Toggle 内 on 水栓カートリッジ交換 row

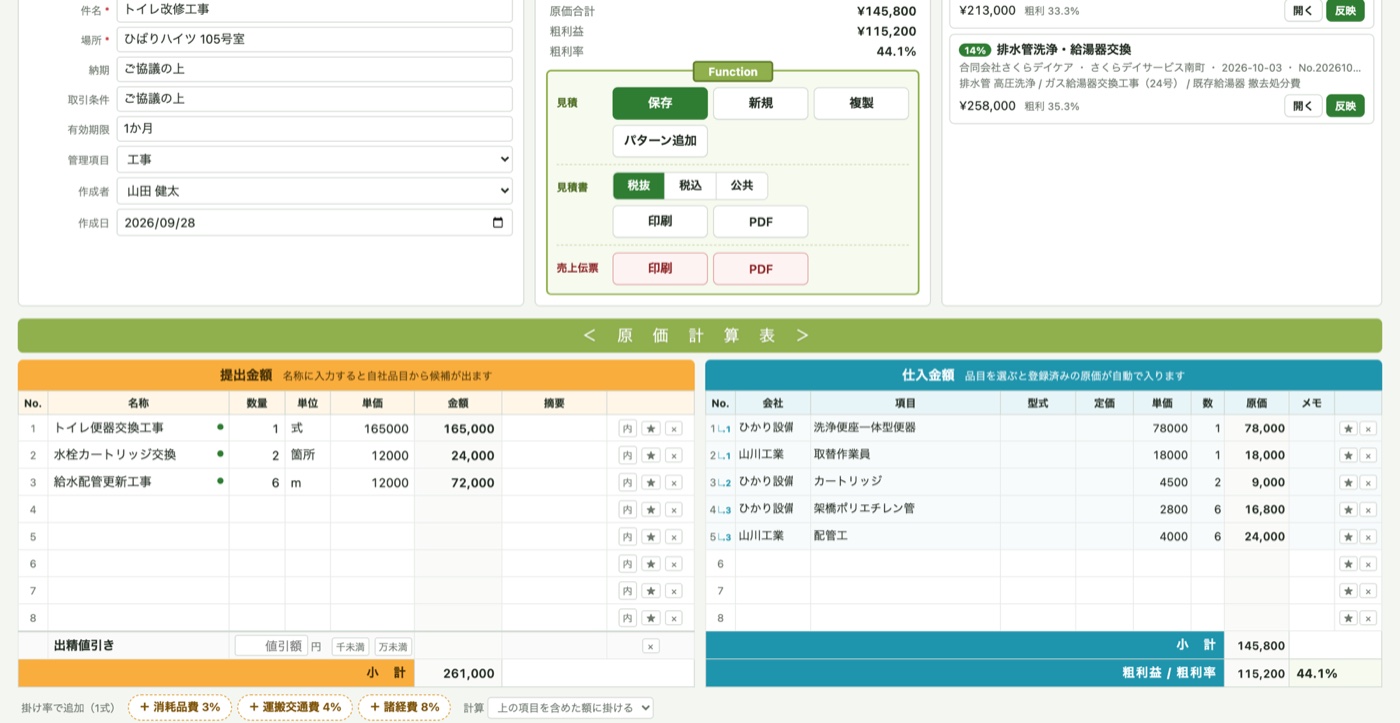627,455
